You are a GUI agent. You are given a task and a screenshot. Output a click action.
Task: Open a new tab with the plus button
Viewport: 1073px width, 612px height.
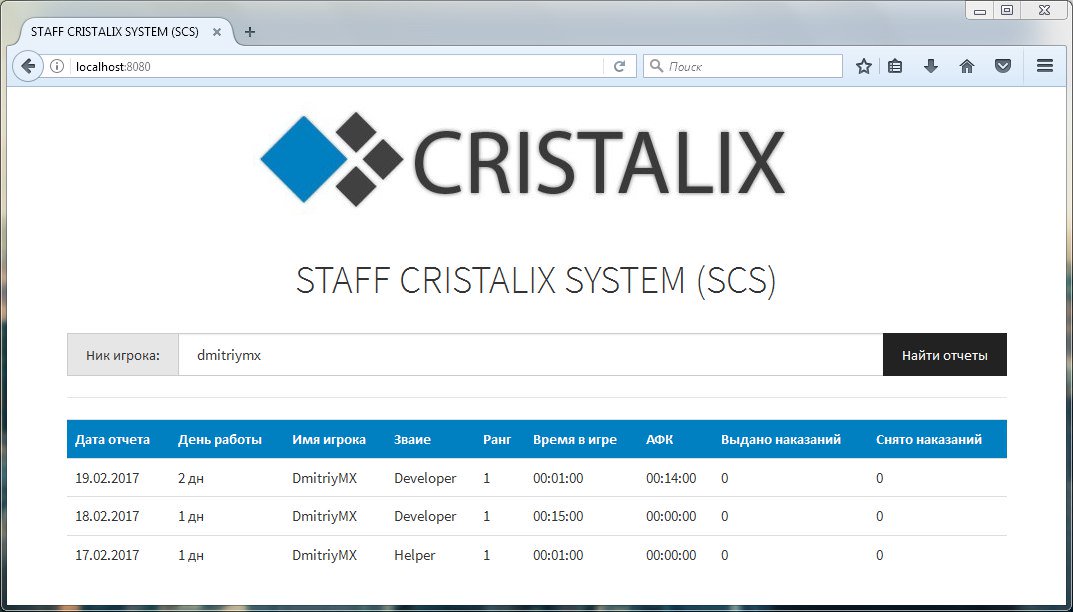coord(250,31)
